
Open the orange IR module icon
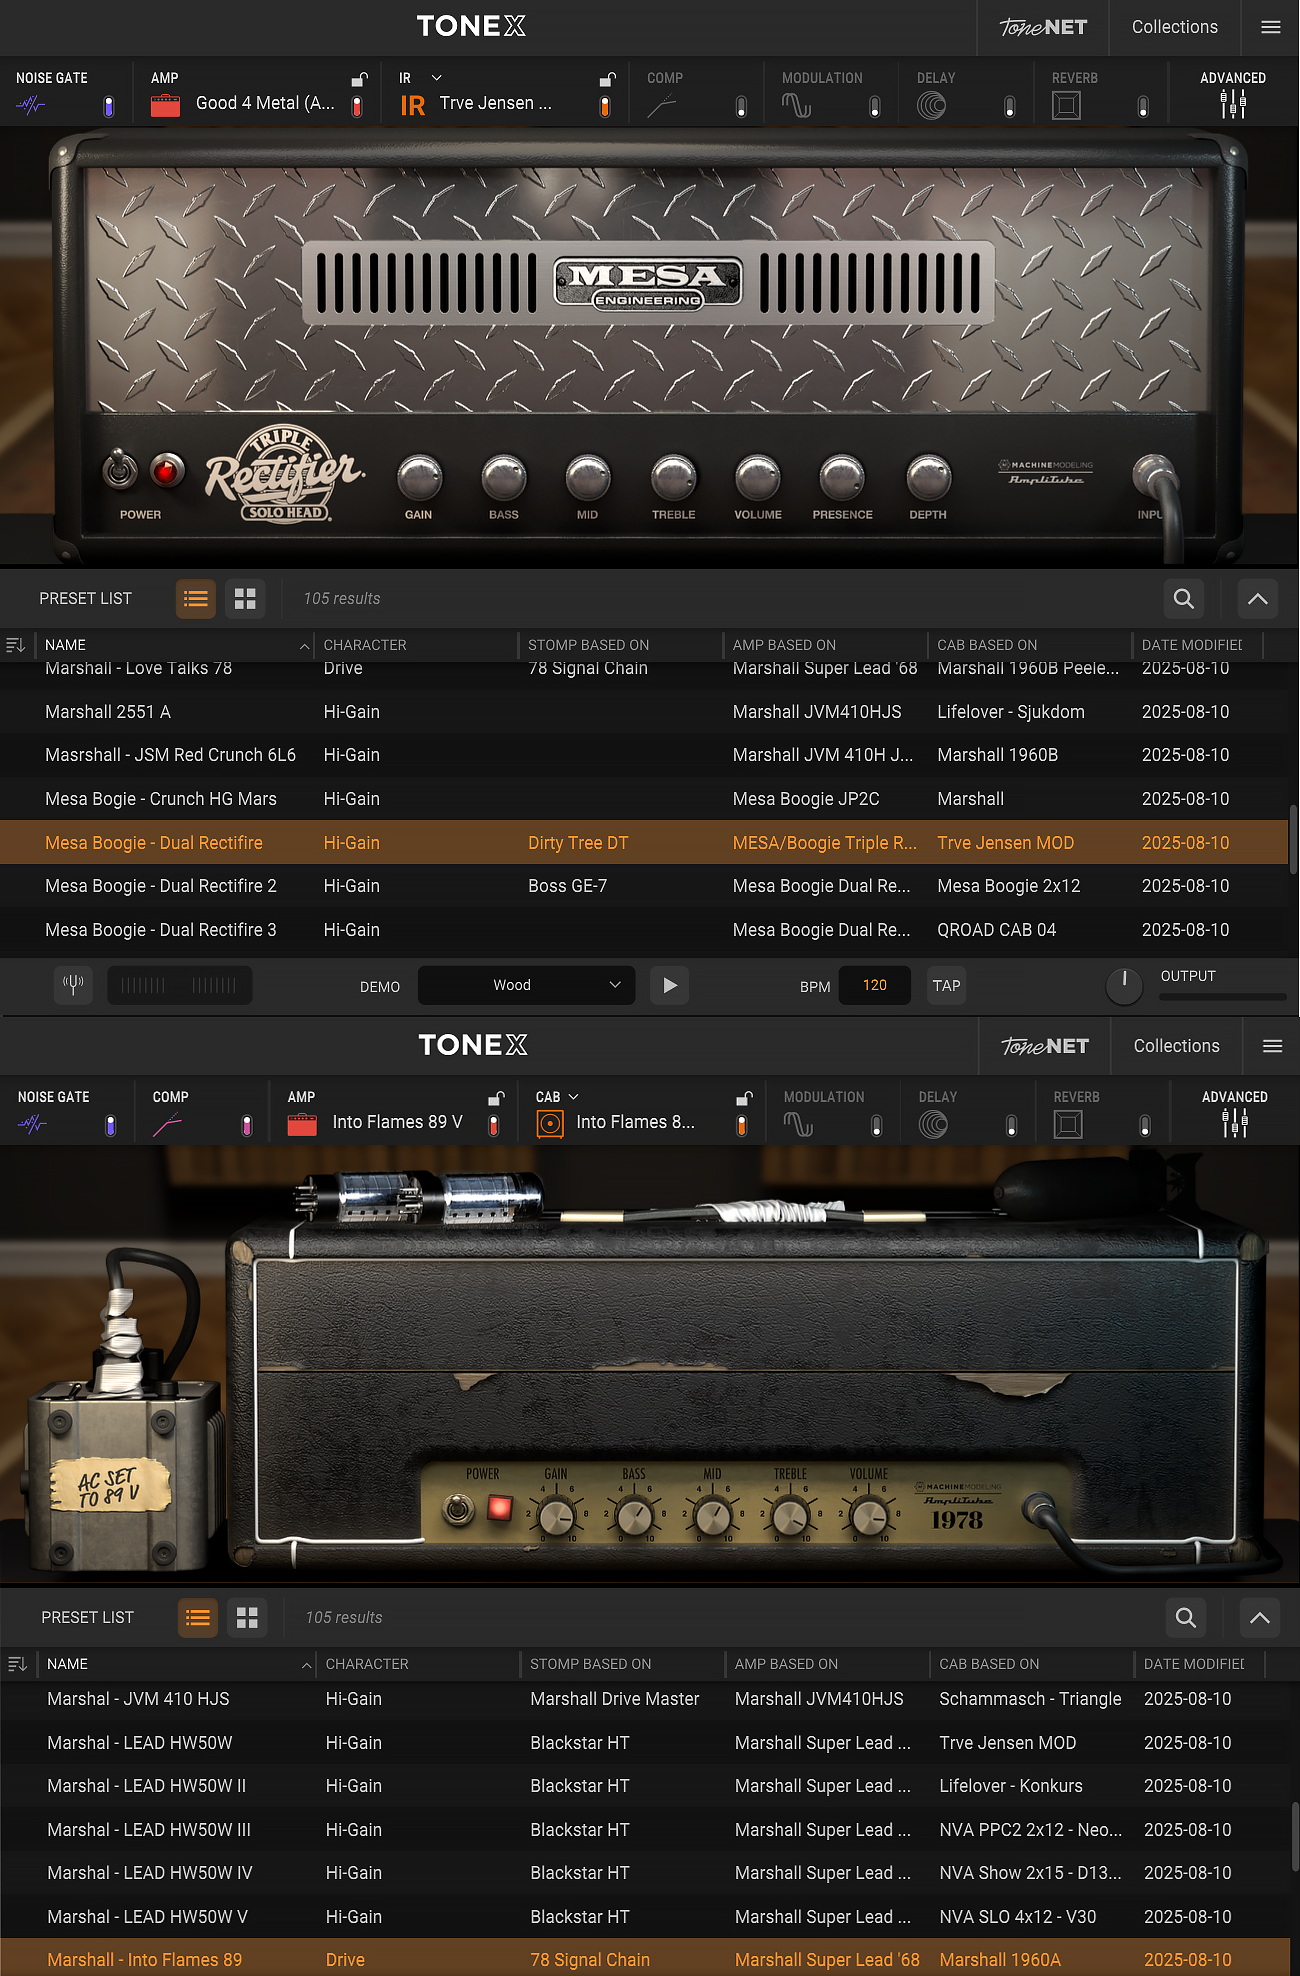click(413, 105)
